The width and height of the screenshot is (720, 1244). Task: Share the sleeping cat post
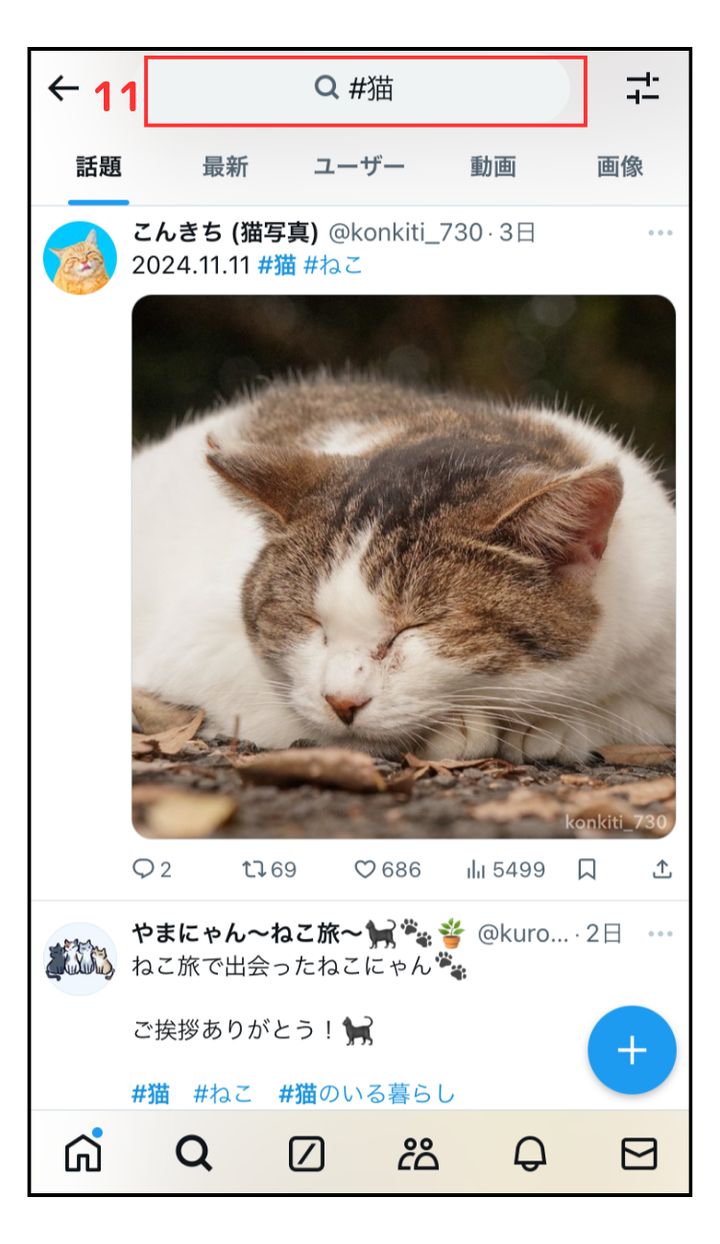(662, 870)
